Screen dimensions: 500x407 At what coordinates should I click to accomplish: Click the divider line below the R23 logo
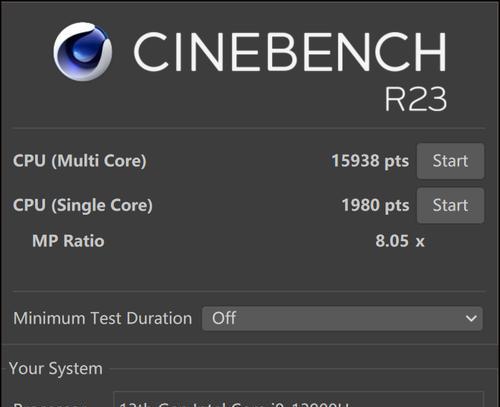[248, 128]
